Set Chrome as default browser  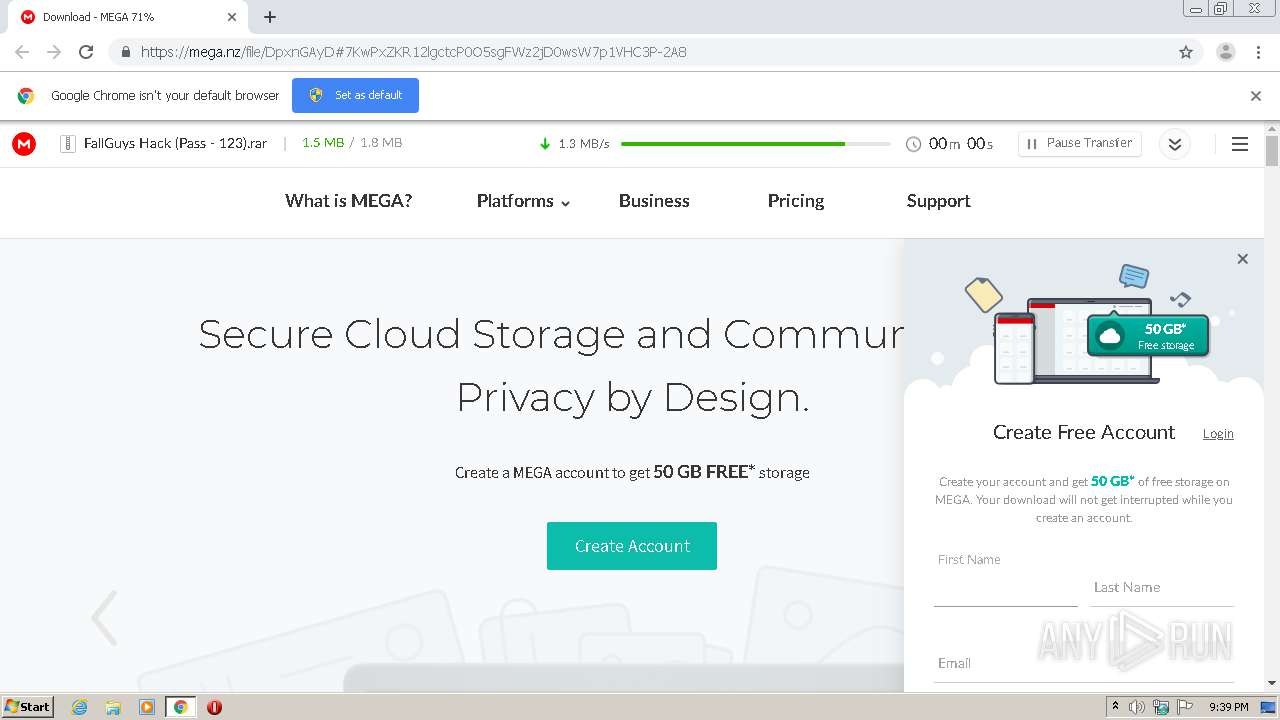[355, 96]
